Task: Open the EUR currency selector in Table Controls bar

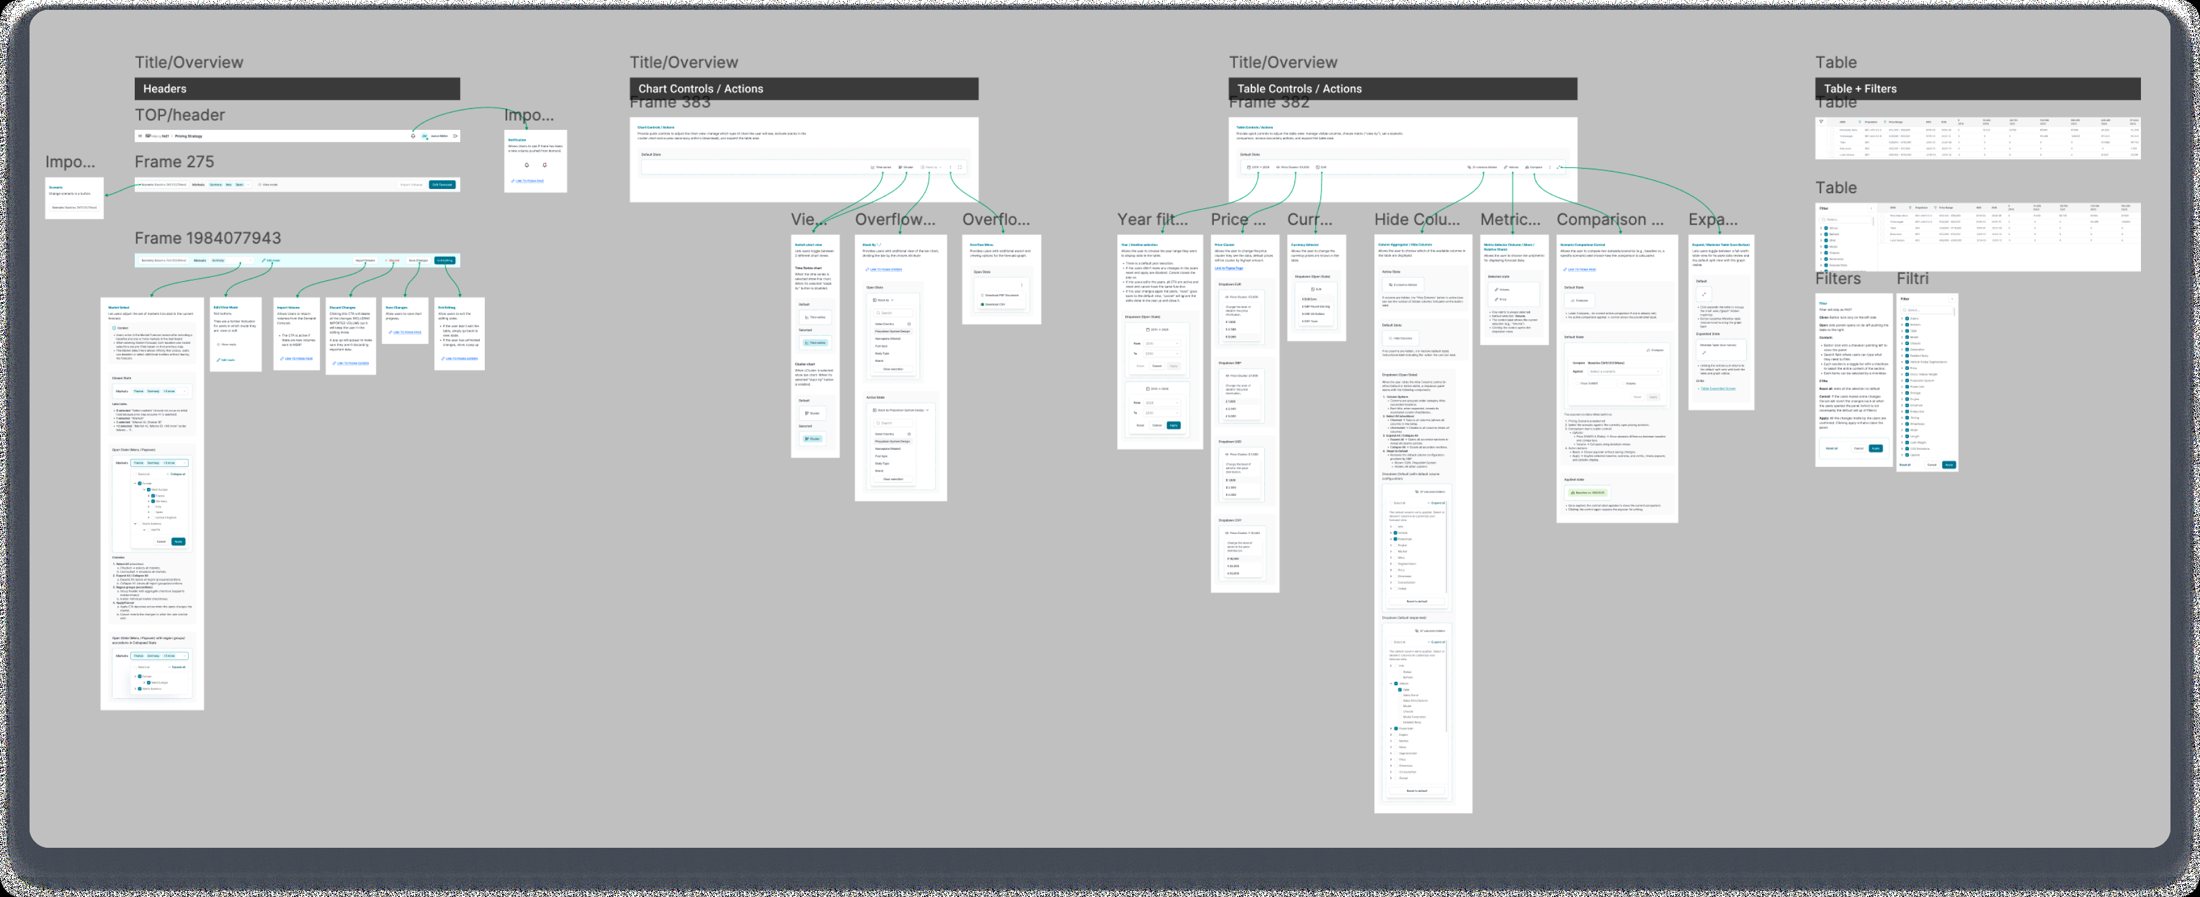Action: click(x=1321, y=167)
